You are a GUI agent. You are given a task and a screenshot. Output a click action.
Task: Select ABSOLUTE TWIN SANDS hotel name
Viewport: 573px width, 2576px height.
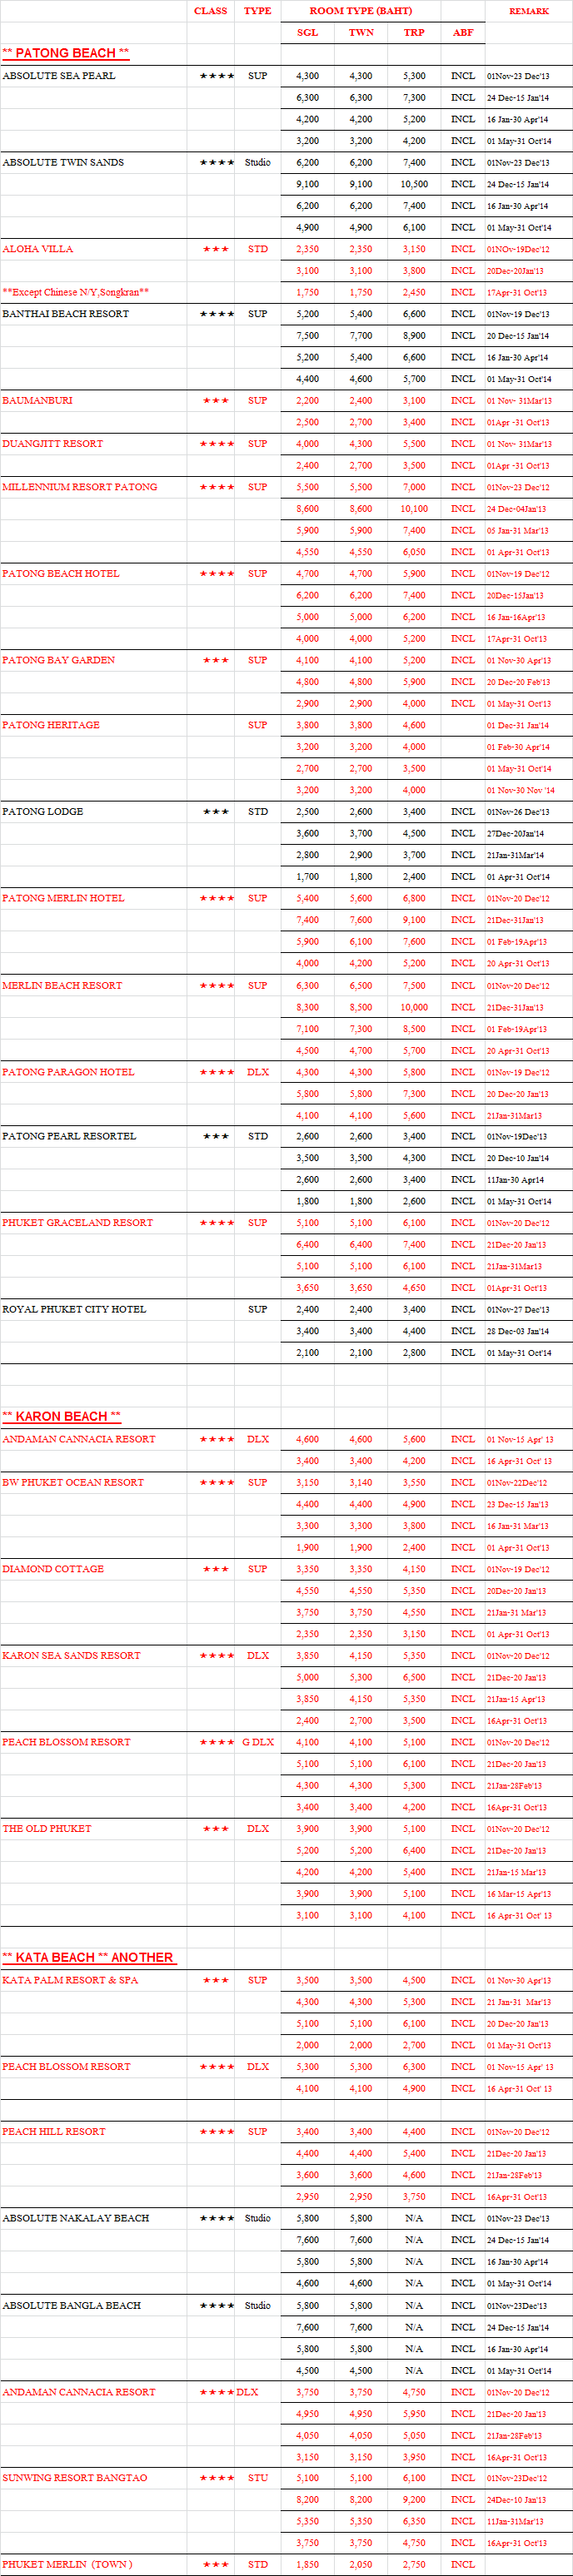[63, 162]
